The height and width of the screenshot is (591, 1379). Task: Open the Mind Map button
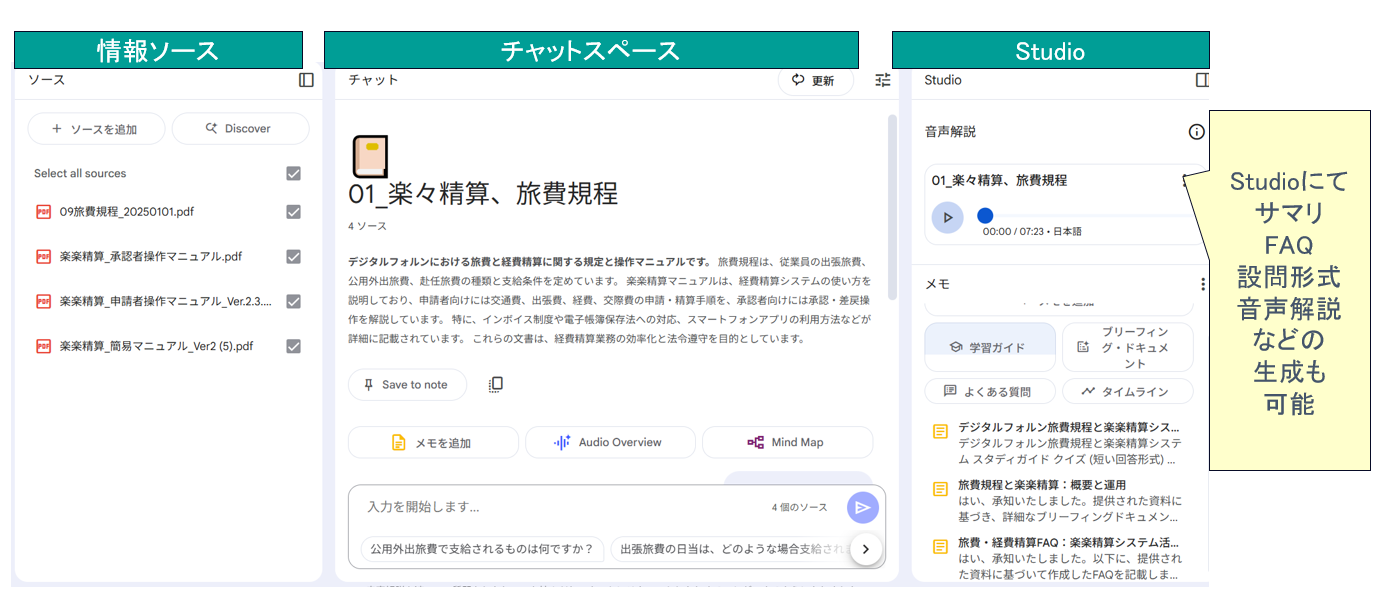click(788, 442)
